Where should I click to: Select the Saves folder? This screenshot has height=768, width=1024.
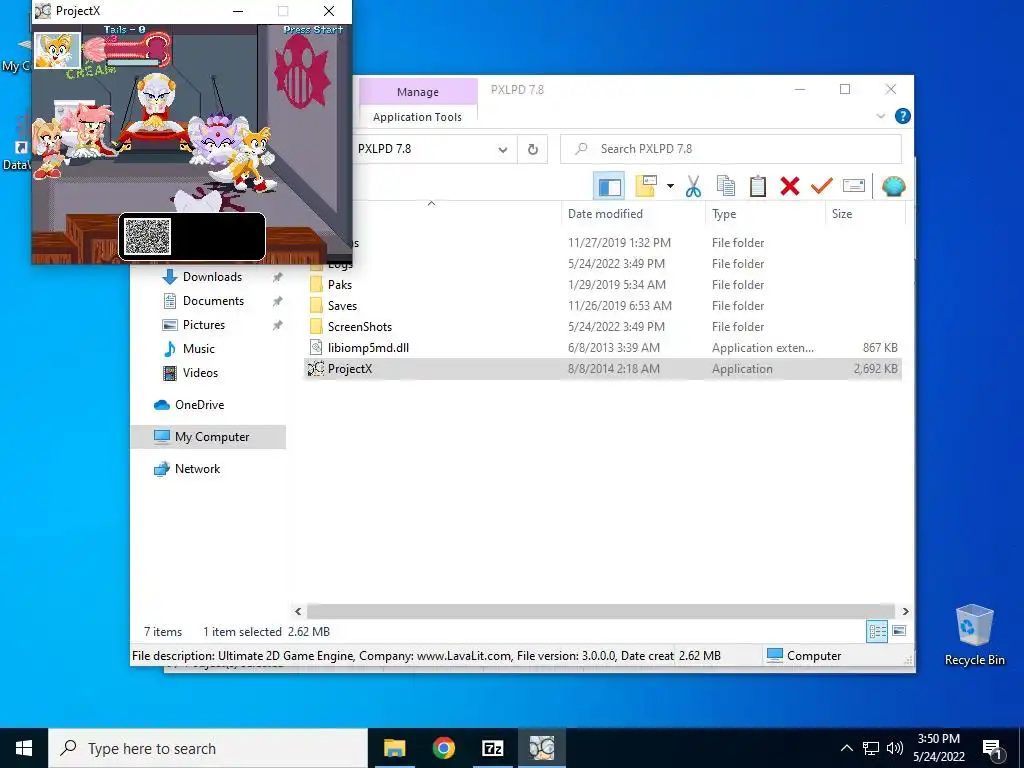pyautogui.click(x=342, y=306)
